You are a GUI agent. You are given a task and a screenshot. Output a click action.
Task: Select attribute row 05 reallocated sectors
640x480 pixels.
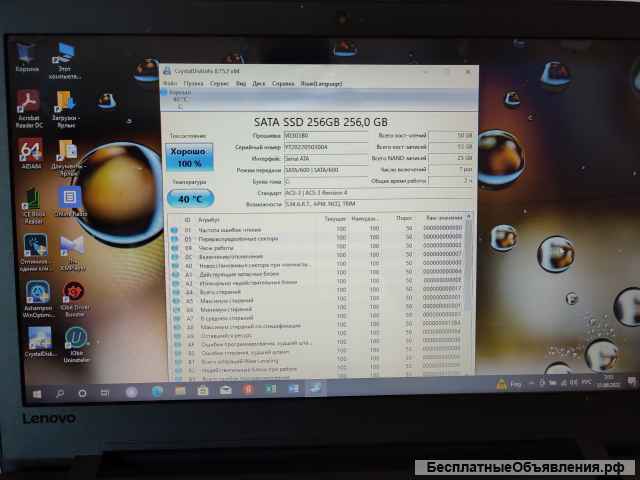317,238
